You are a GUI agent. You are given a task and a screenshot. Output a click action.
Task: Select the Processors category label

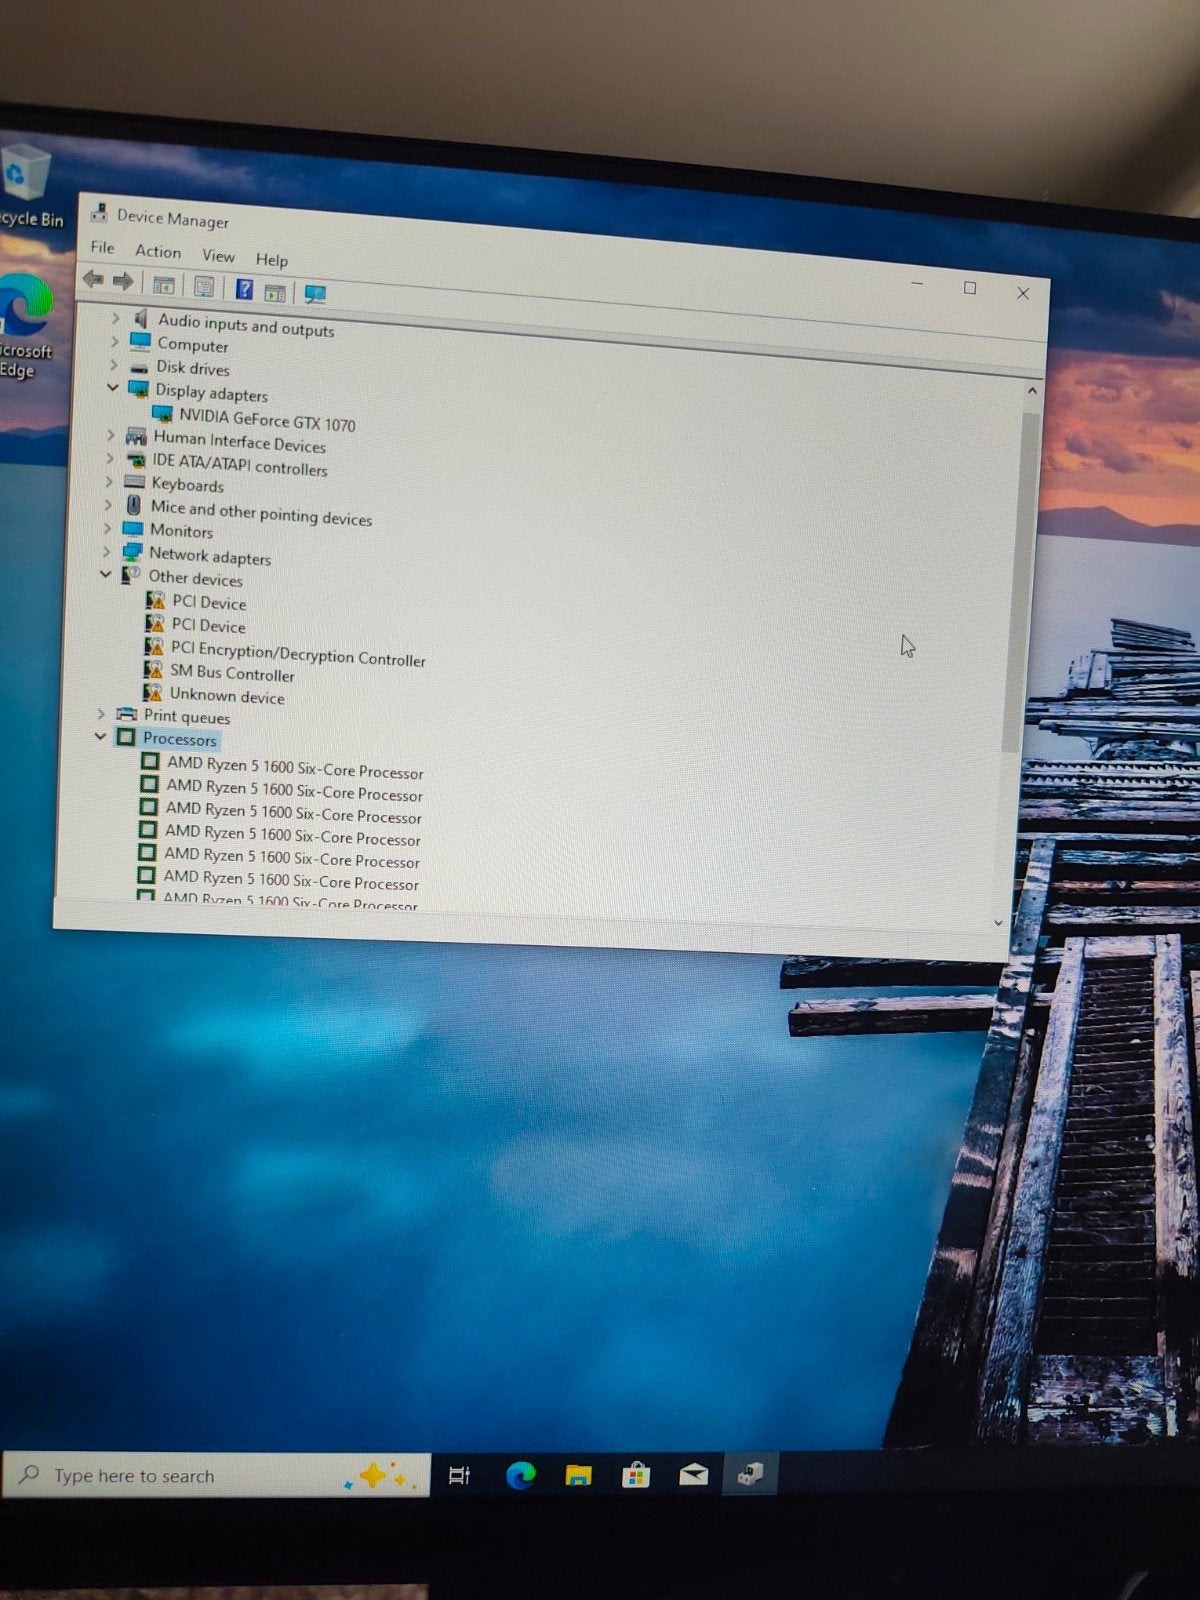pos(180,739)
